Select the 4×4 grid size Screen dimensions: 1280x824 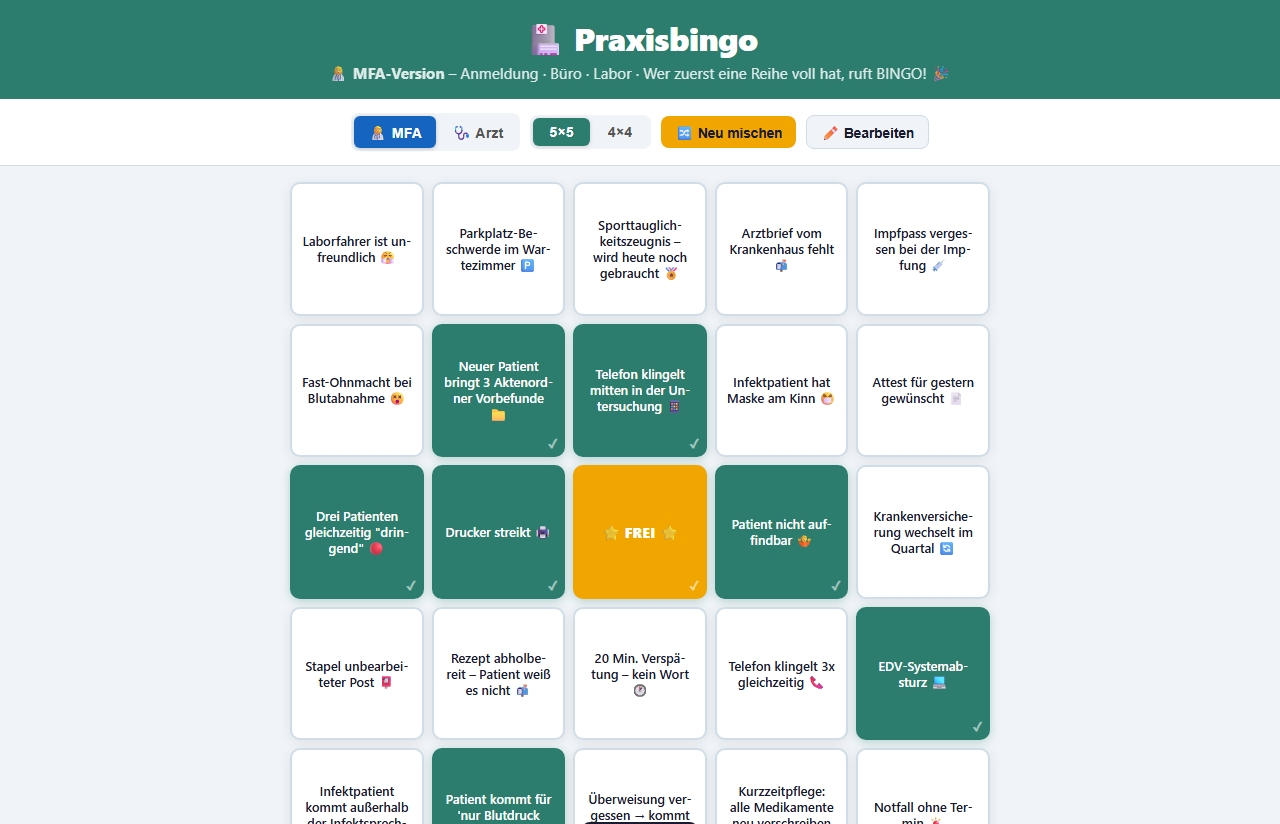click(620, 132)
